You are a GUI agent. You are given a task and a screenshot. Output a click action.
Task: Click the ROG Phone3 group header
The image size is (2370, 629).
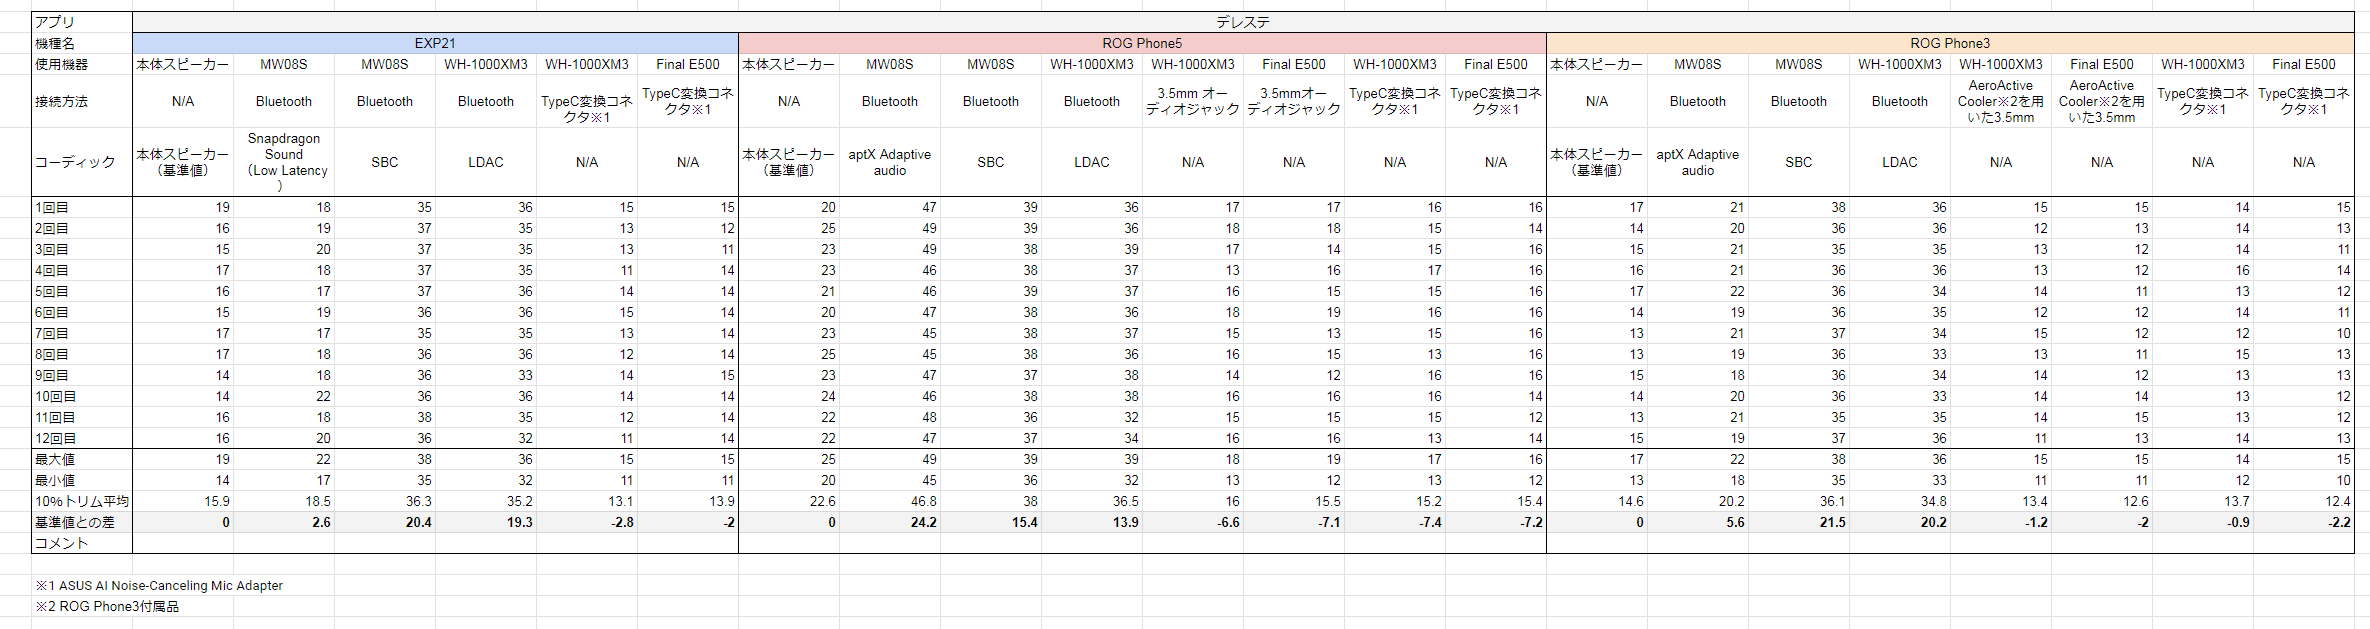(1950, 43)
